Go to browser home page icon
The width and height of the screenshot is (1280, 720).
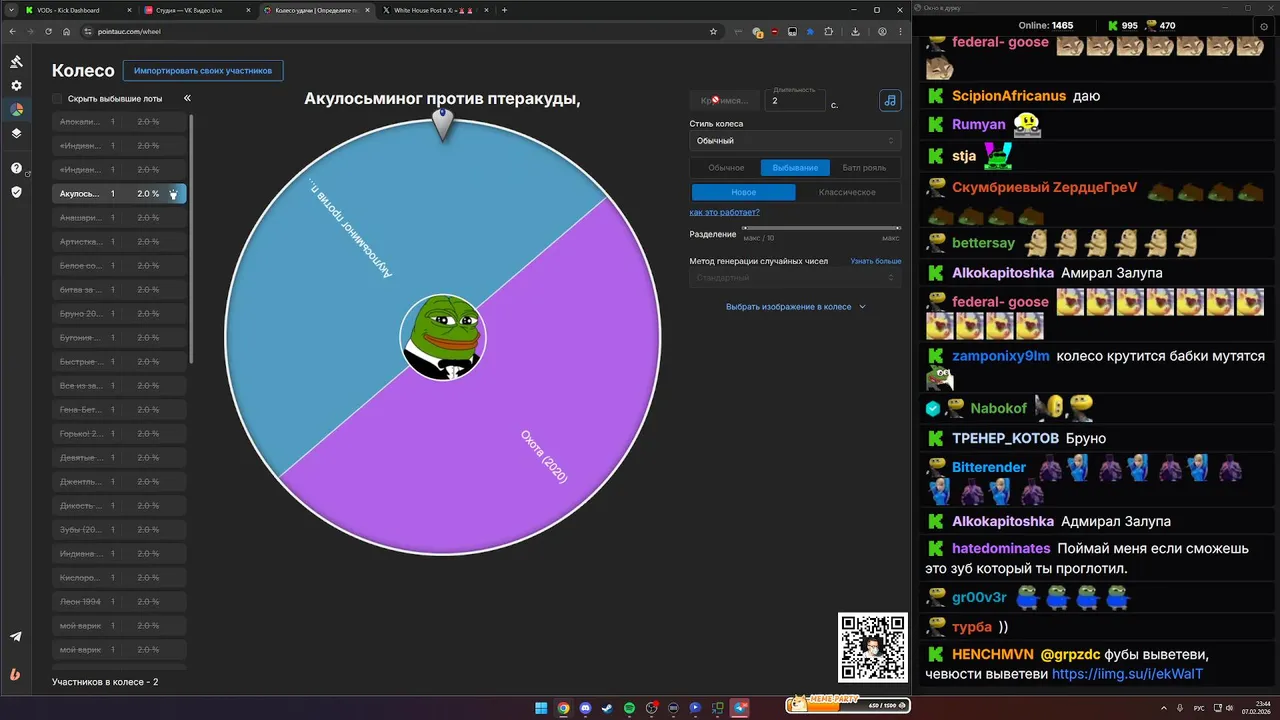[x=66, y=31]
